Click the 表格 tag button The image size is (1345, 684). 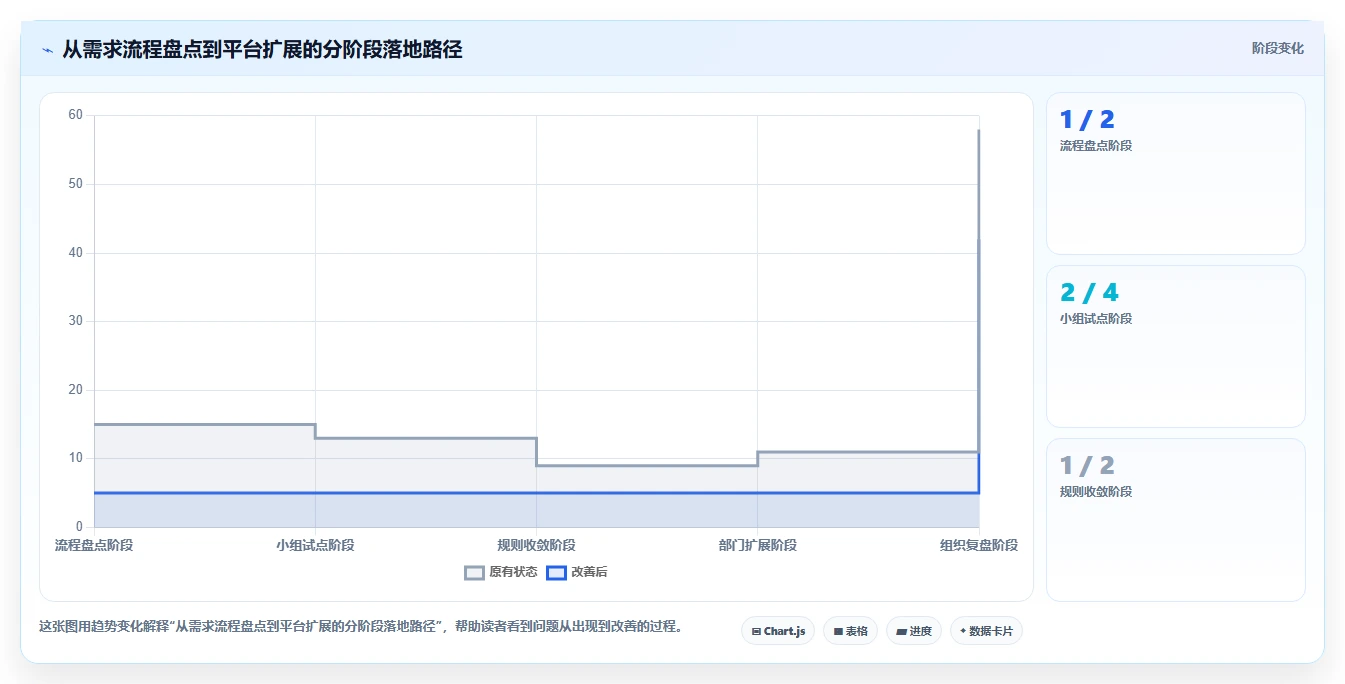click(851, 631)
